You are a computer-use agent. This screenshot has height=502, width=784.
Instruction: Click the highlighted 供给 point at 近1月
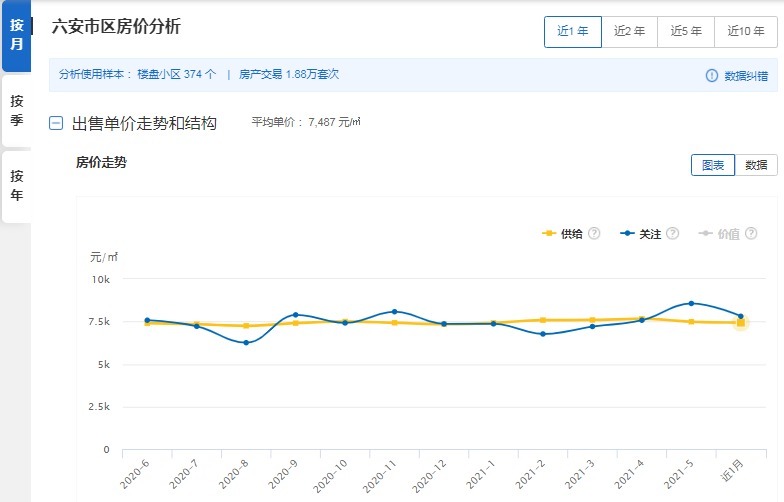[741, 323]
